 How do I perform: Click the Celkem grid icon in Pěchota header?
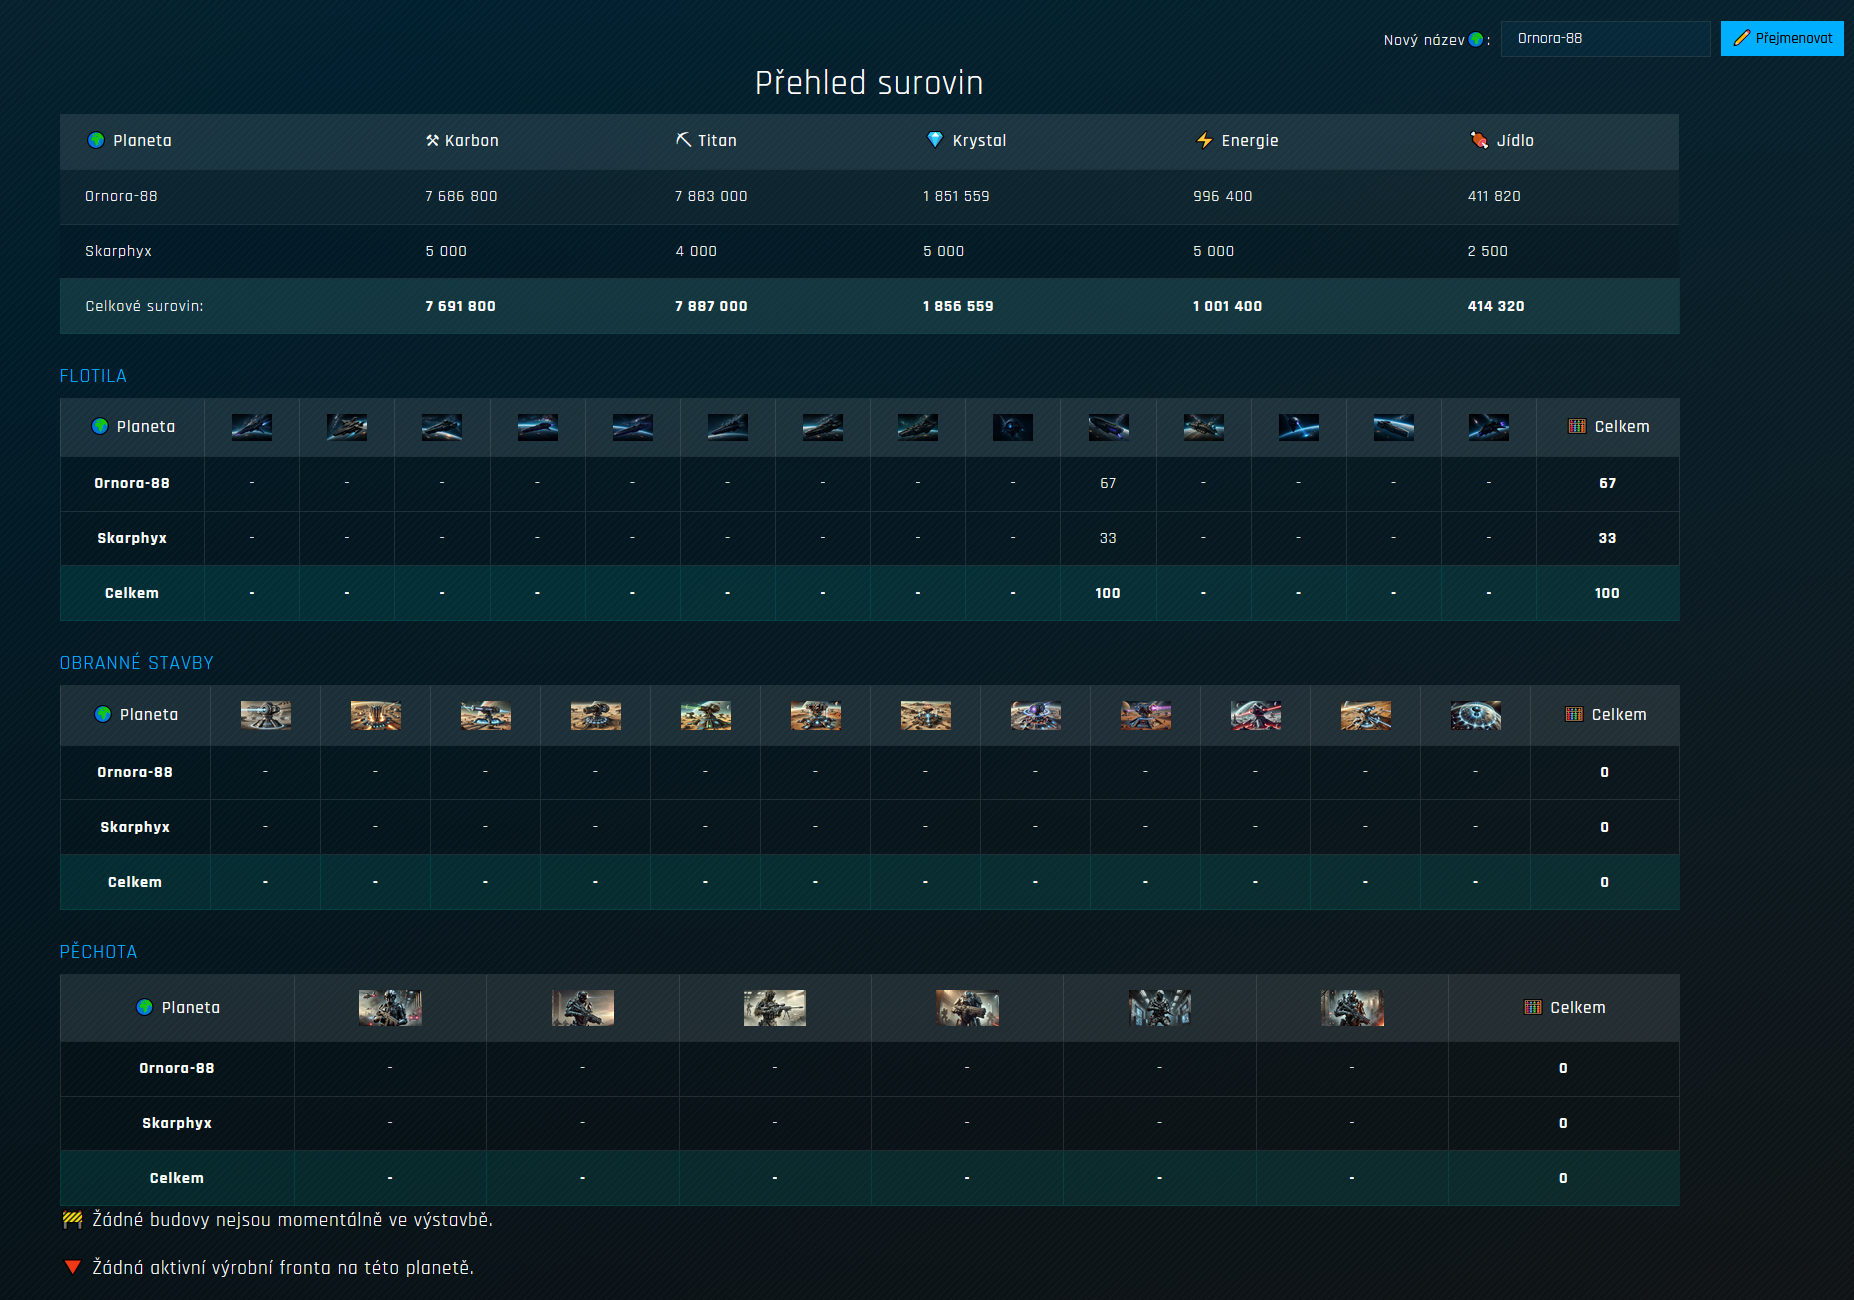coord(1532,1008)
